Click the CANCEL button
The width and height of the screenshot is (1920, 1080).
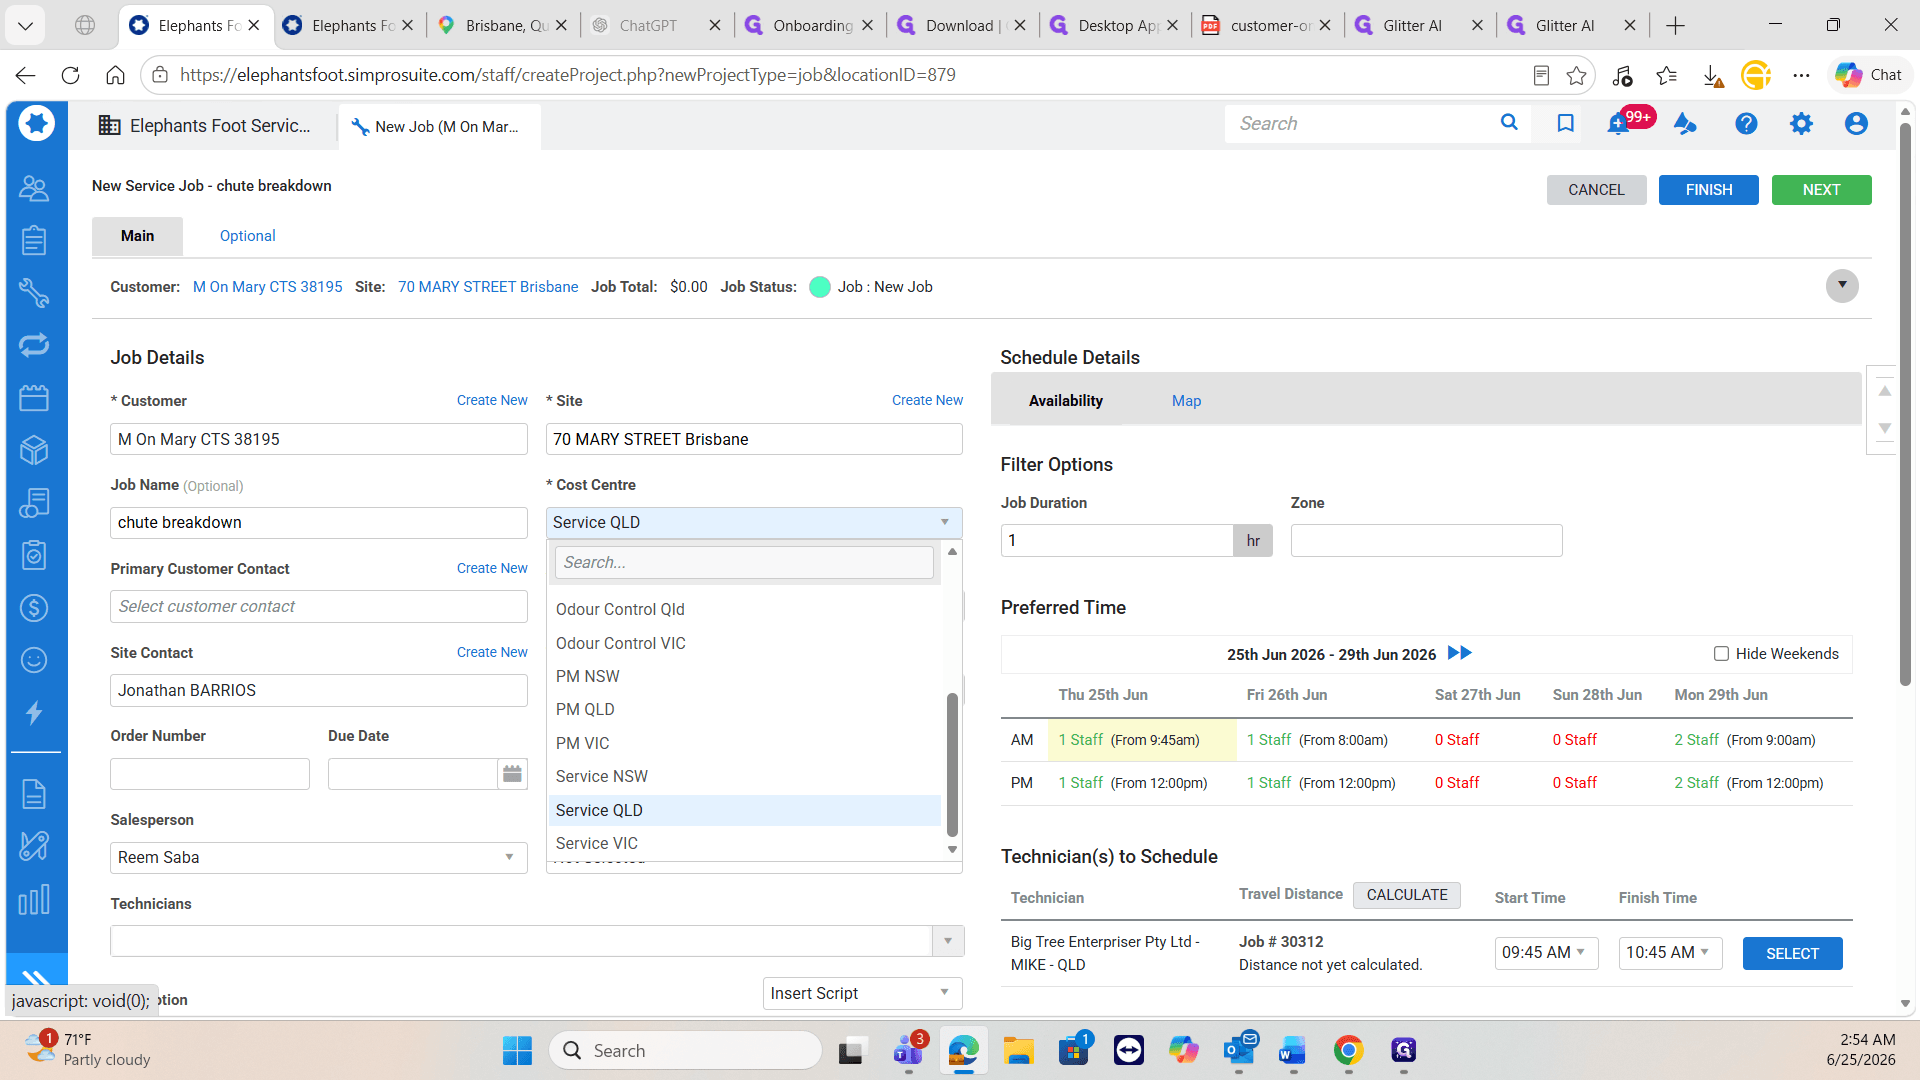pyautogui.click(x=1596, y=190)
